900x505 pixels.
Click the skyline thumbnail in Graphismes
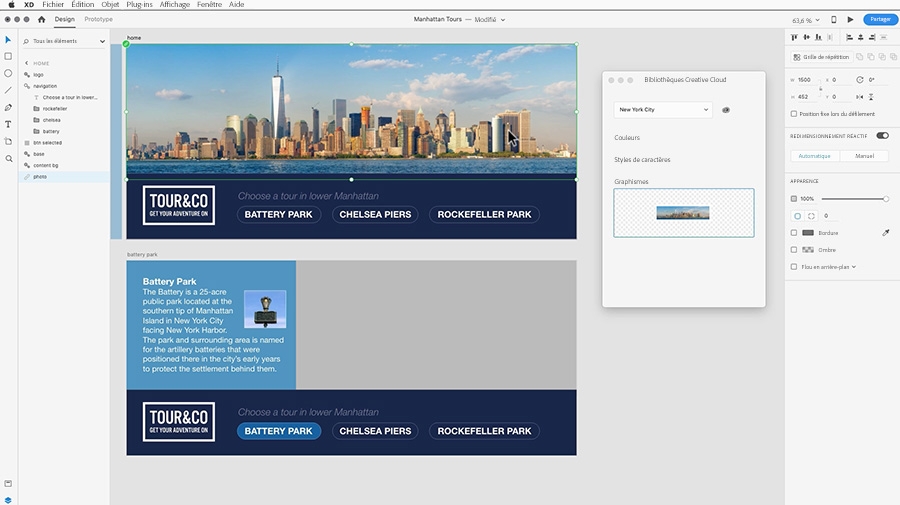click(682, 213)
